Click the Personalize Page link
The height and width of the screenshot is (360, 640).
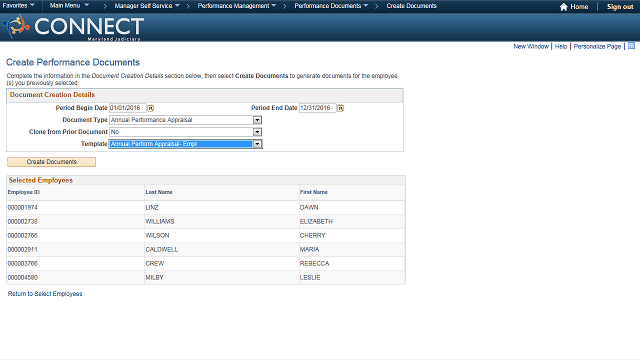pyautogui.click(x=597, y=47)
